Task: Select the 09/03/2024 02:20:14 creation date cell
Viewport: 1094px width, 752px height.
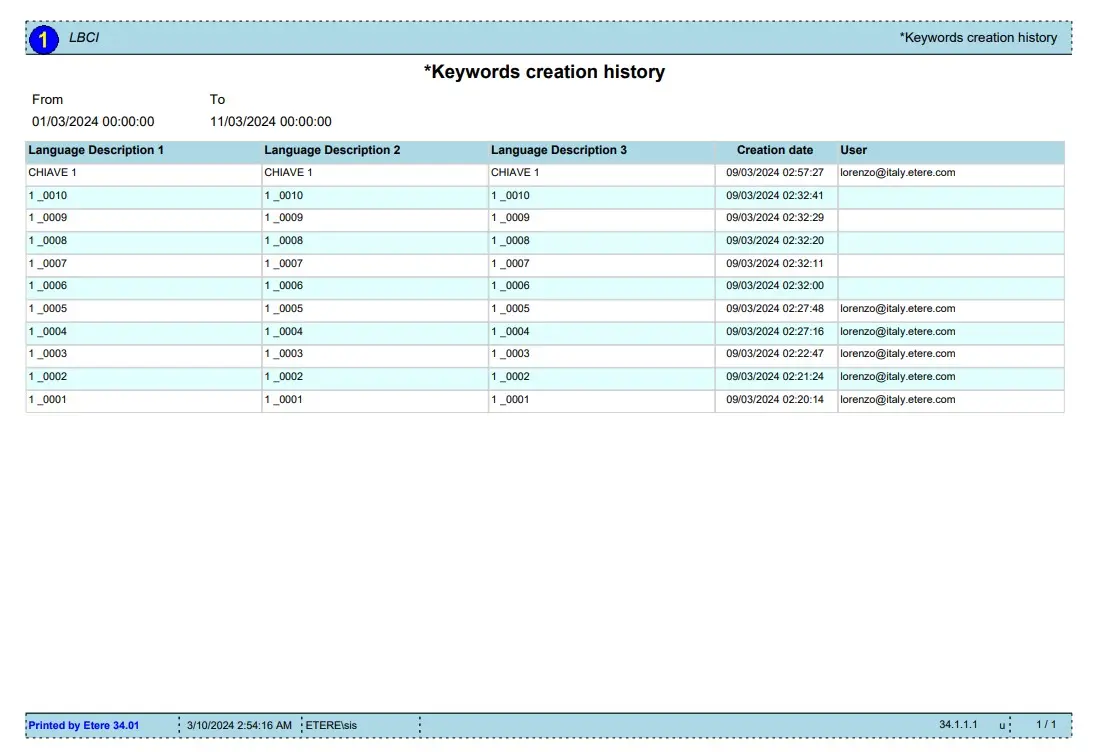Action: coord(775,400)
